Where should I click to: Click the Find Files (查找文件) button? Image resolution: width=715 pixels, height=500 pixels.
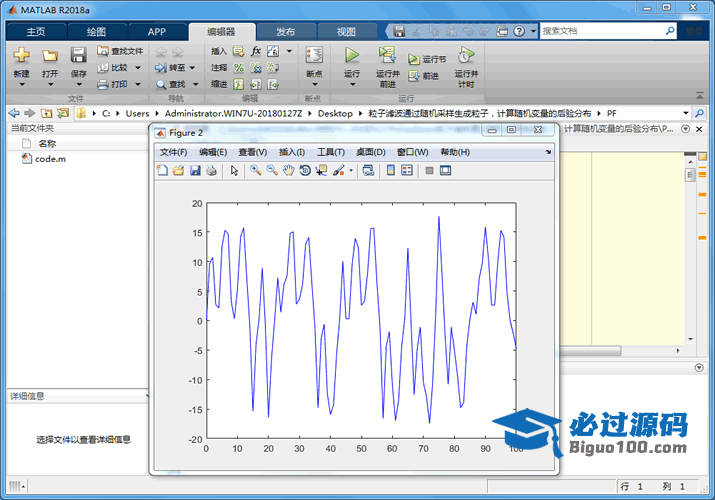tap(120, 51)
